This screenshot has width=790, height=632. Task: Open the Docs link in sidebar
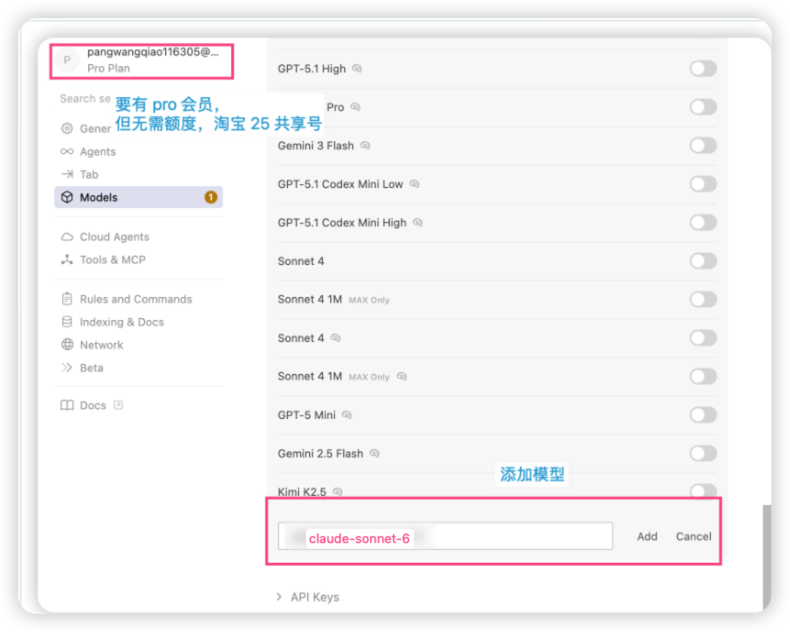pos(92,405)
